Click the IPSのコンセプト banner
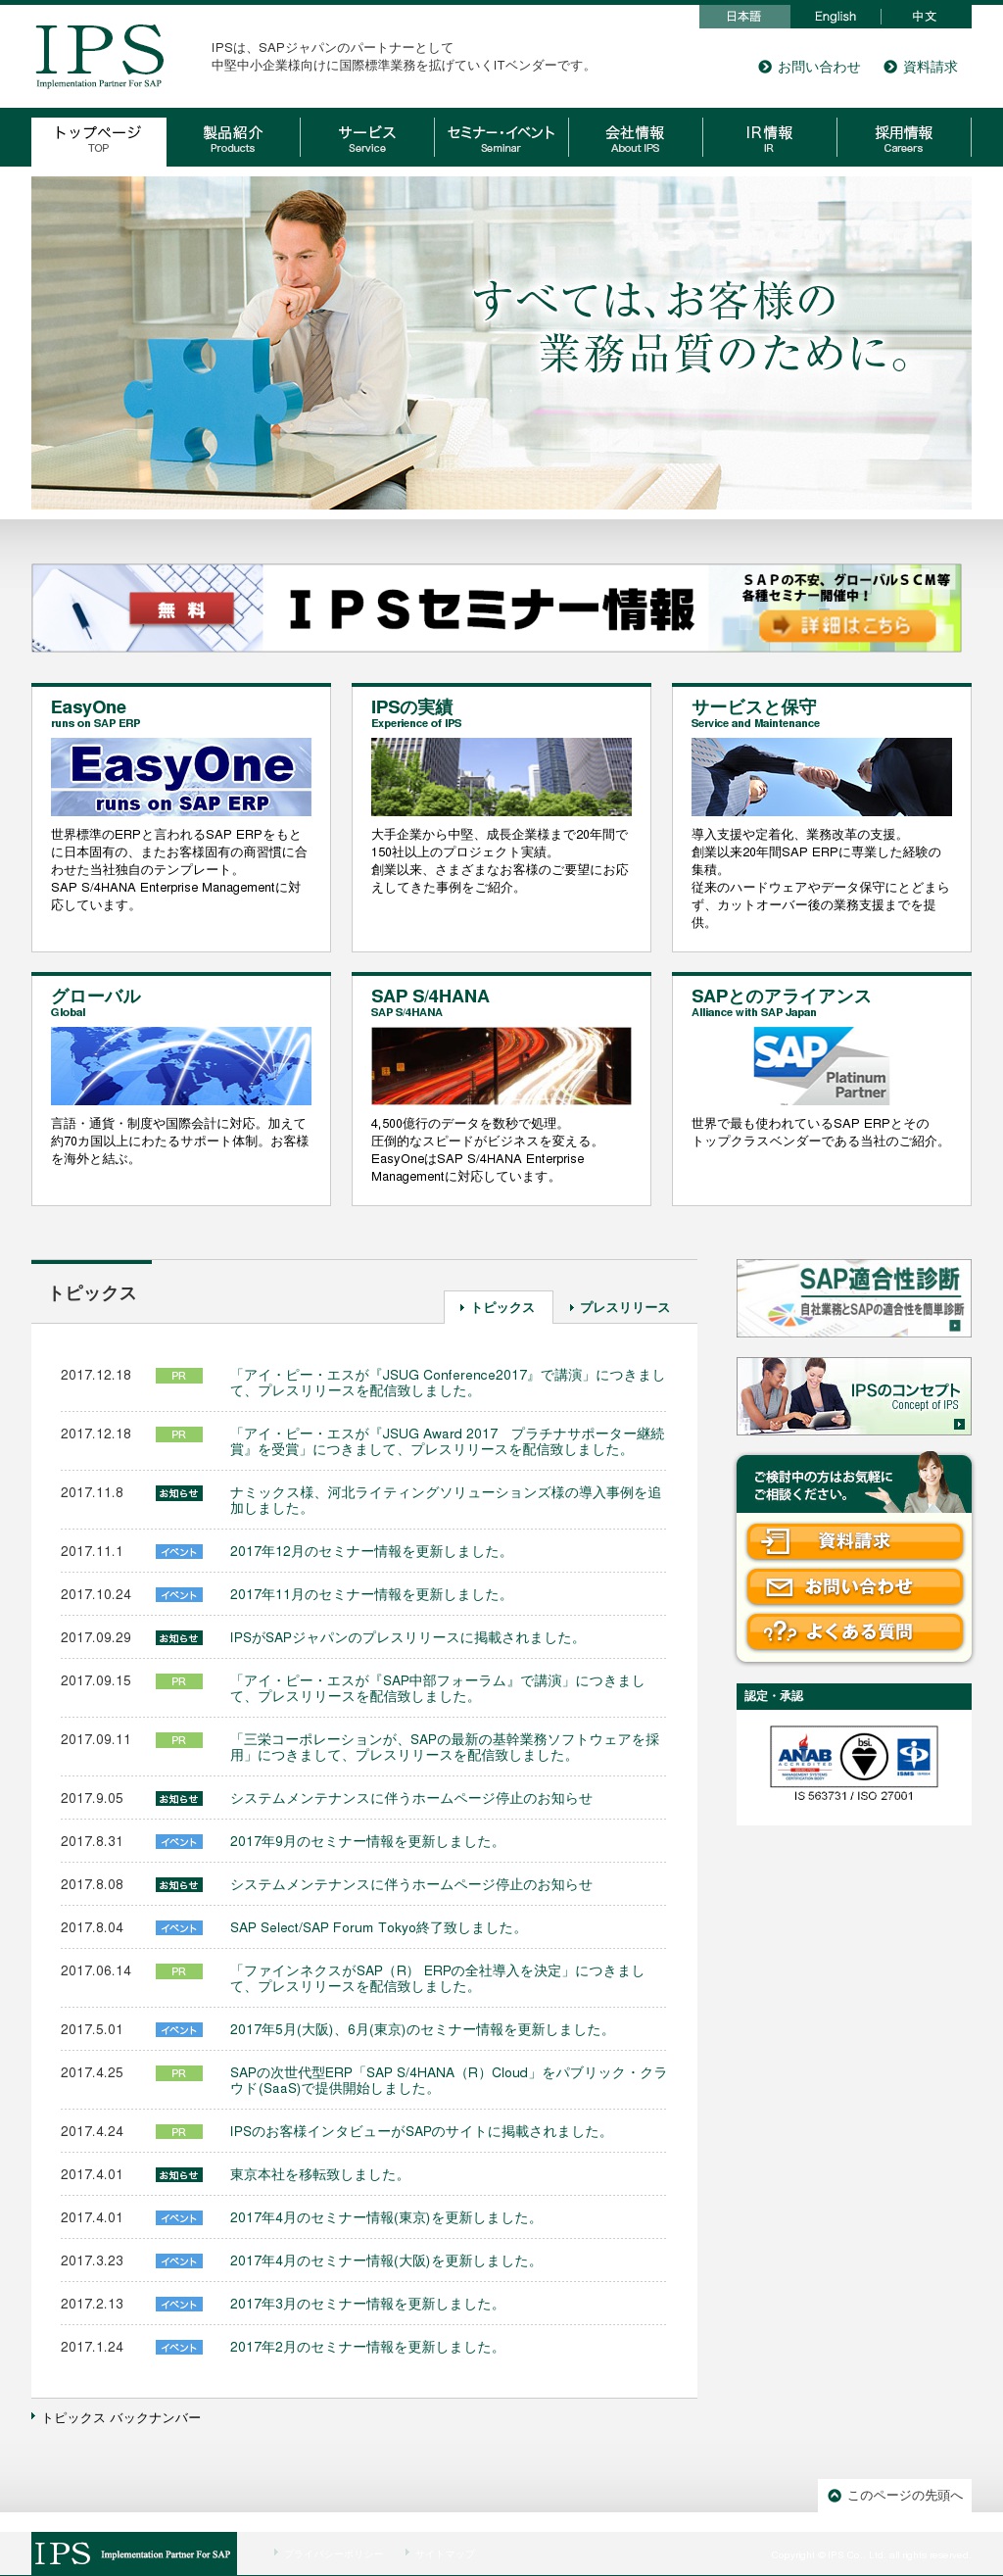This screenshot has height=2576, width=1003. (x=854, y=1396)
